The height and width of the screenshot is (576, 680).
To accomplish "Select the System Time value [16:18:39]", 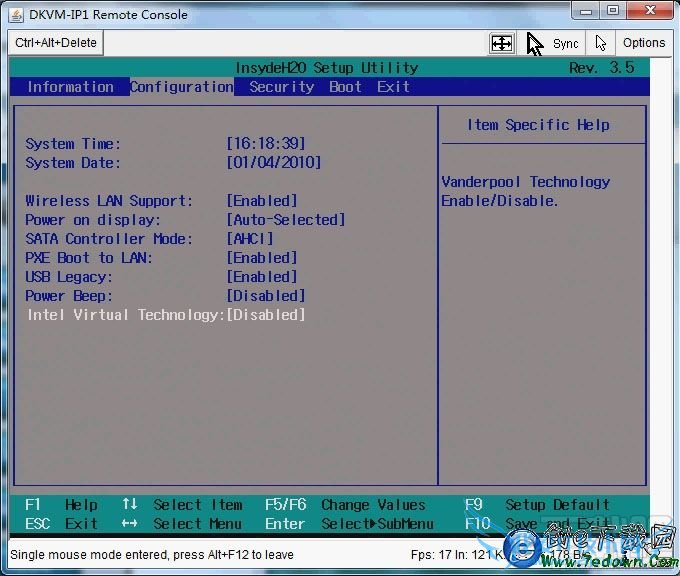I will [266, 143].
